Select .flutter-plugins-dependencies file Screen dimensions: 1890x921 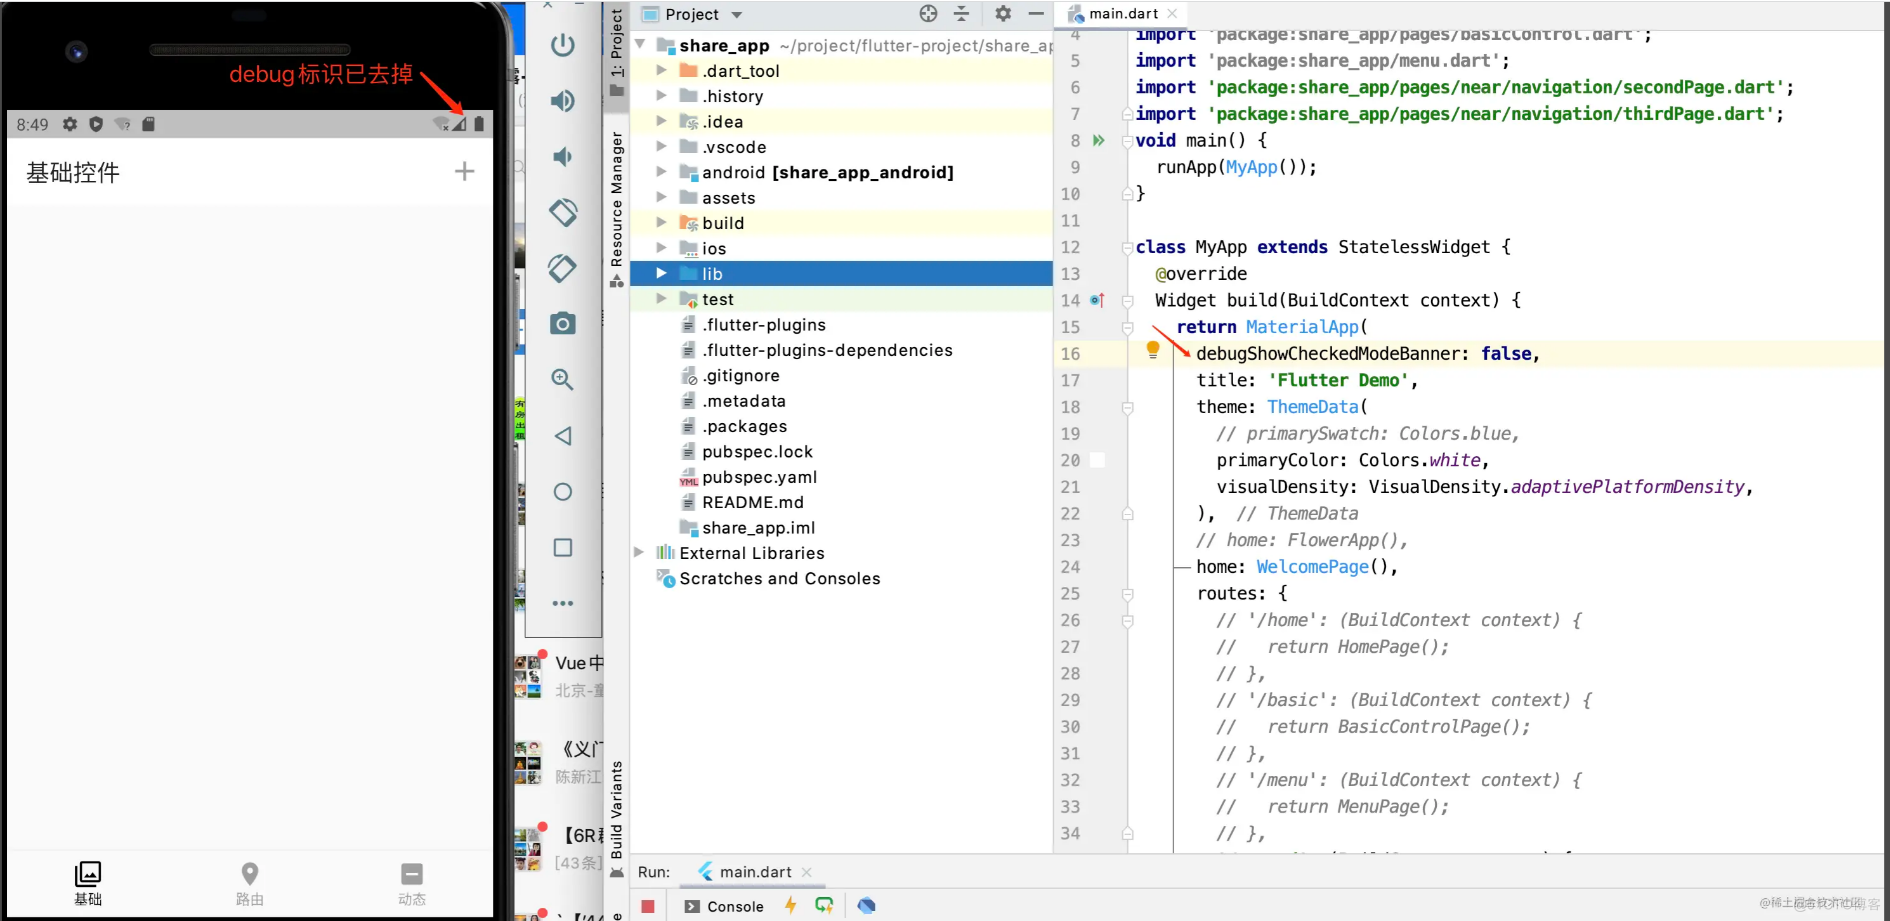827,350
